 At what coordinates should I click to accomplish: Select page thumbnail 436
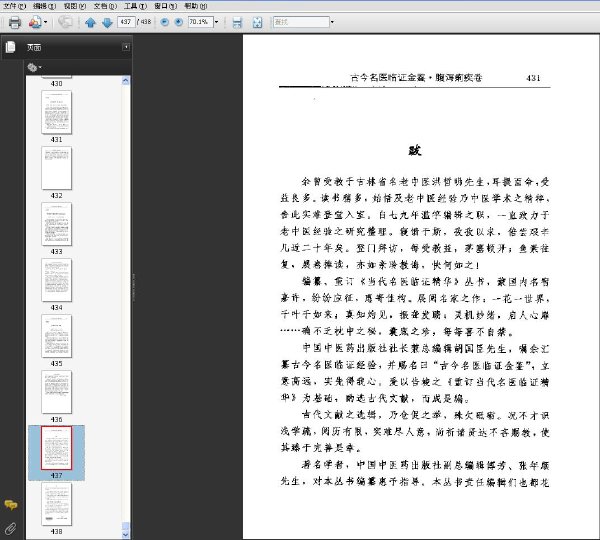coord(56,392)
